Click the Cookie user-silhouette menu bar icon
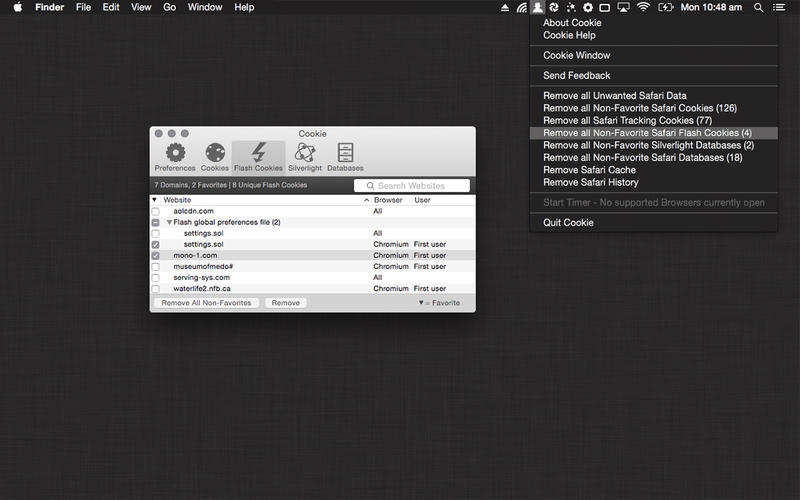The width and height of the screenshot is (800, 500). [x=537, y=7]
